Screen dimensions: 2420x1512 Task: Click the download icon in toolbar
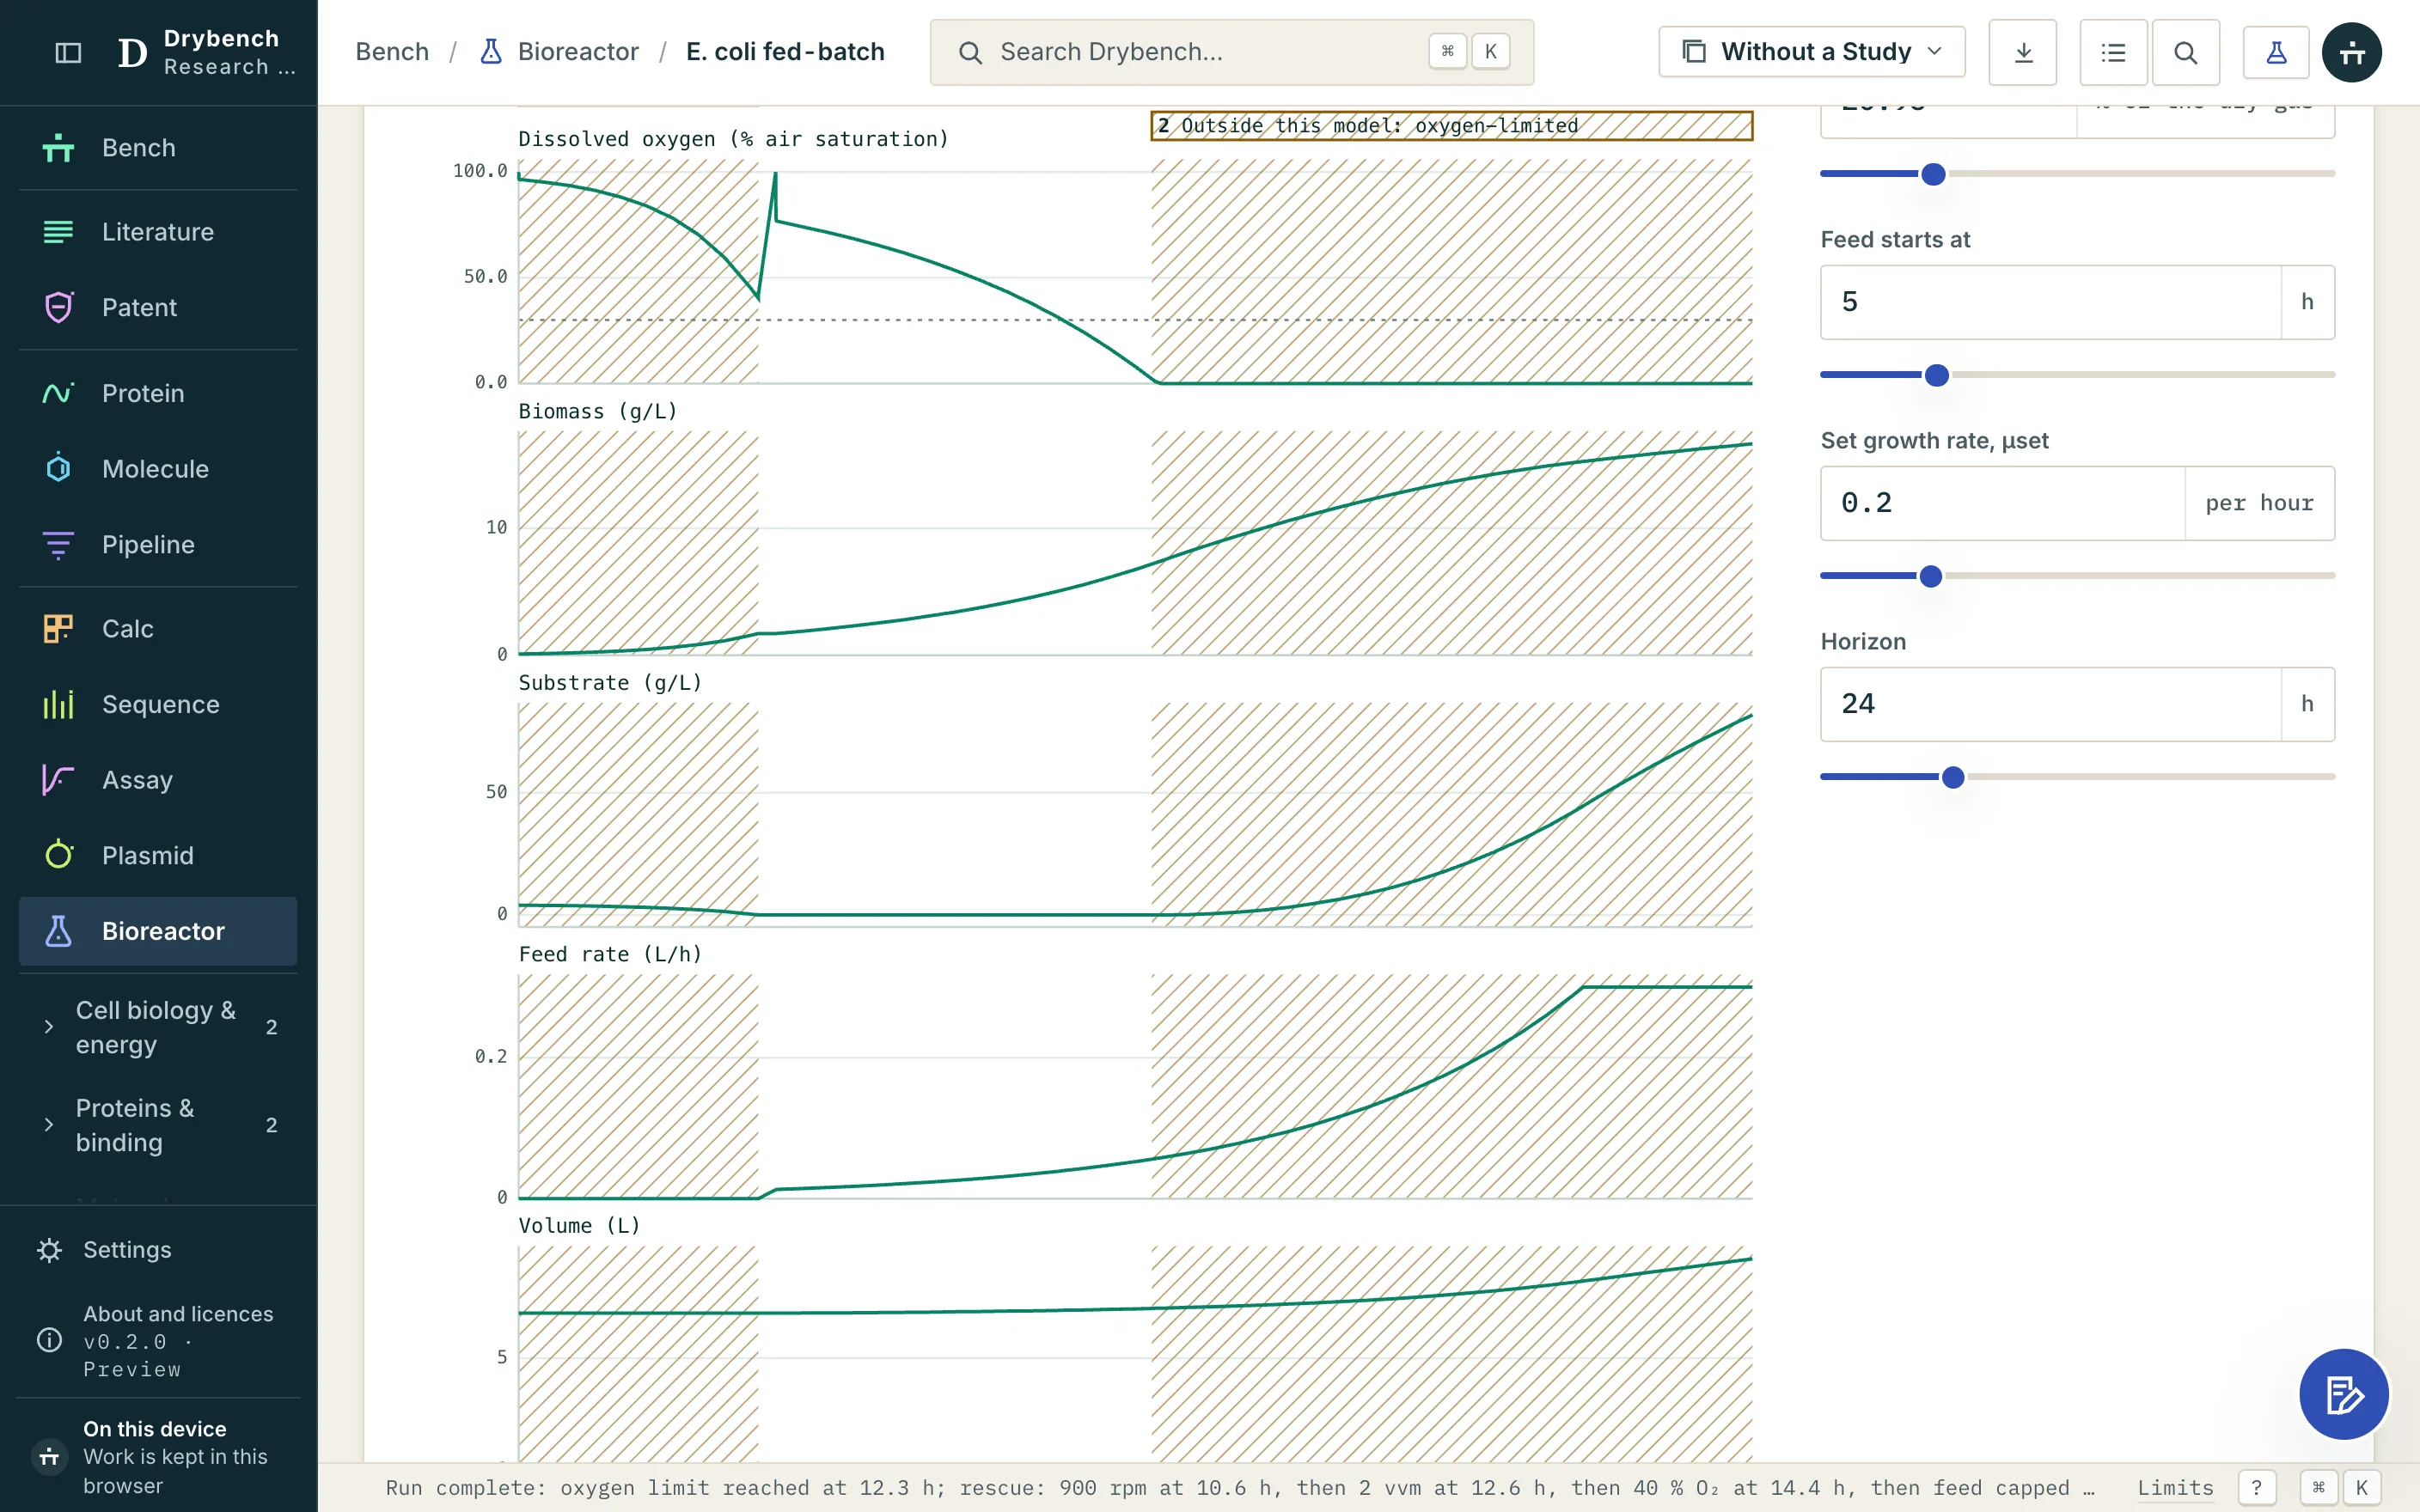tap(2022, 52)
